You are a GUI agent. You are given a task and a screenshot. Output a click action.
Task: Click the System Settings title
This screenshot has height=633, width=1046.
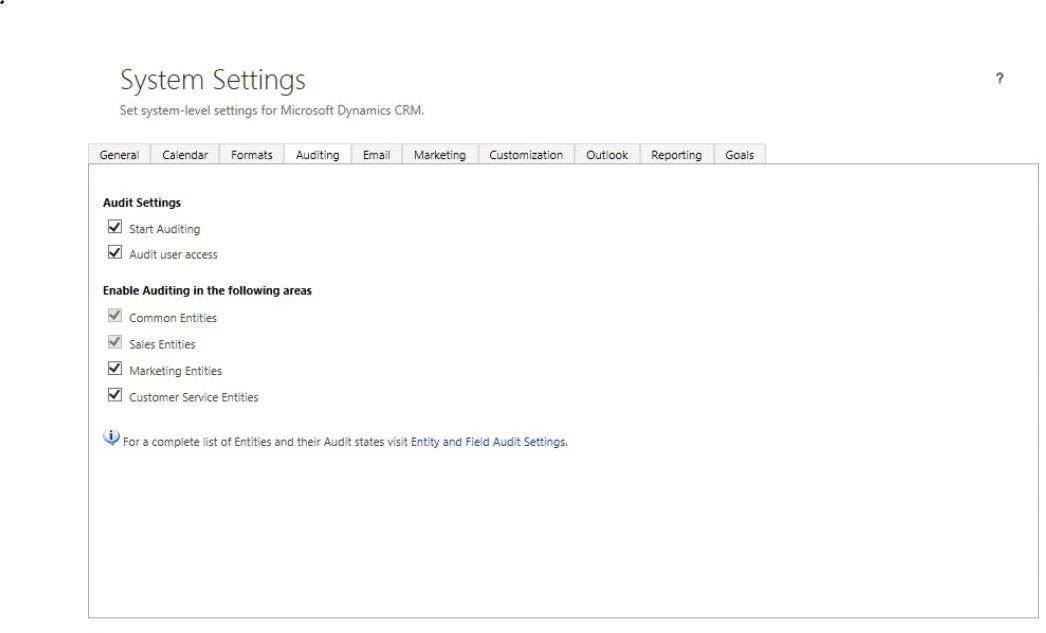pyautogui.click(x=213, y=80)
